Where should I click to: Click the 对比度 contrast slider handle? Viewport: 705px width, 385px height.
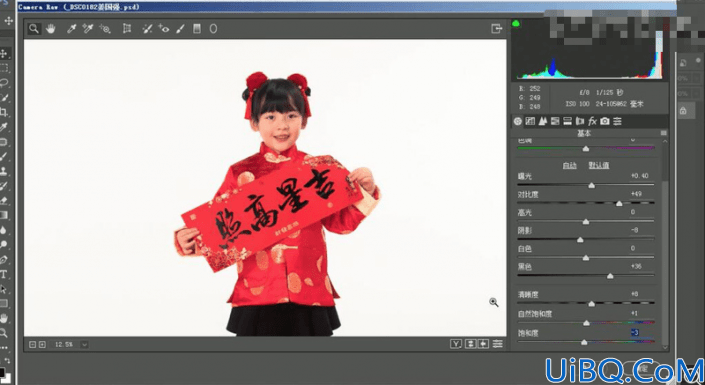(619, 203)
